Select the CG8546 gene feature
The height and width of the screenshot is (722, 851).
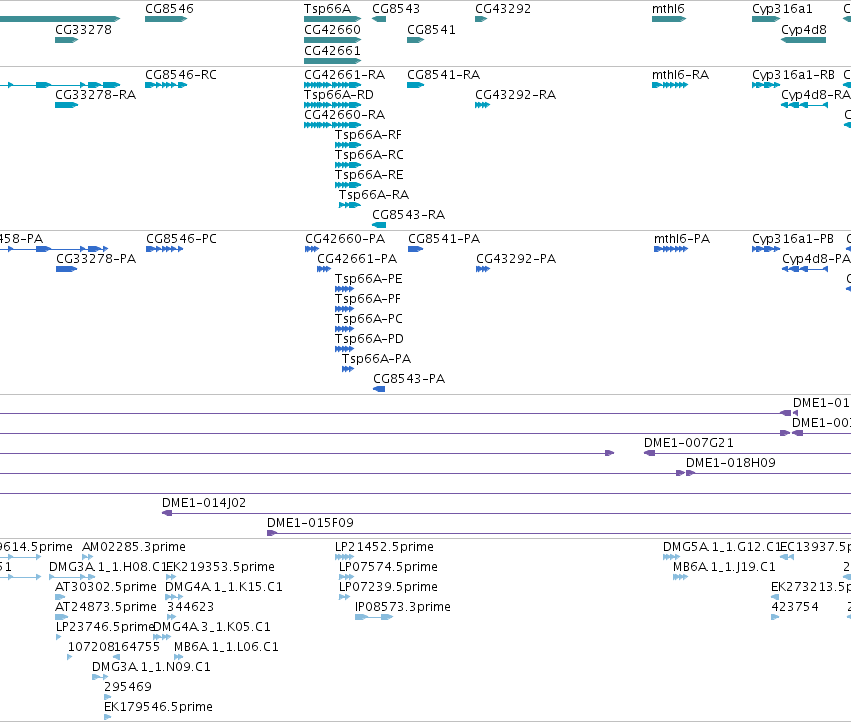[x=166, y=19]
